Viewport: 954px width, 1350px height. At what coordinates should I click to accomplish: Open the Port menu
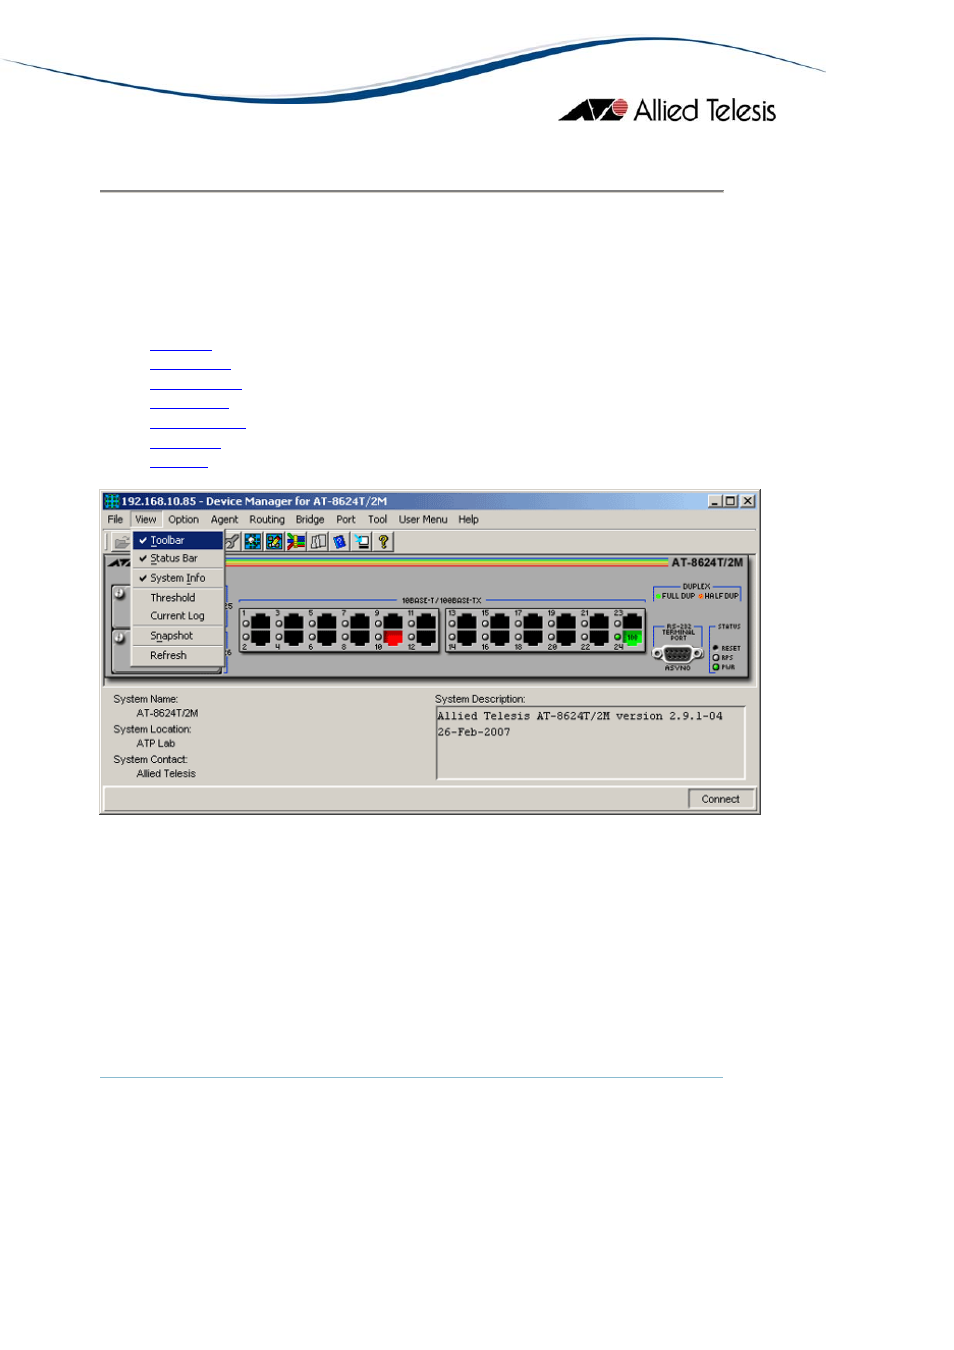346,520
